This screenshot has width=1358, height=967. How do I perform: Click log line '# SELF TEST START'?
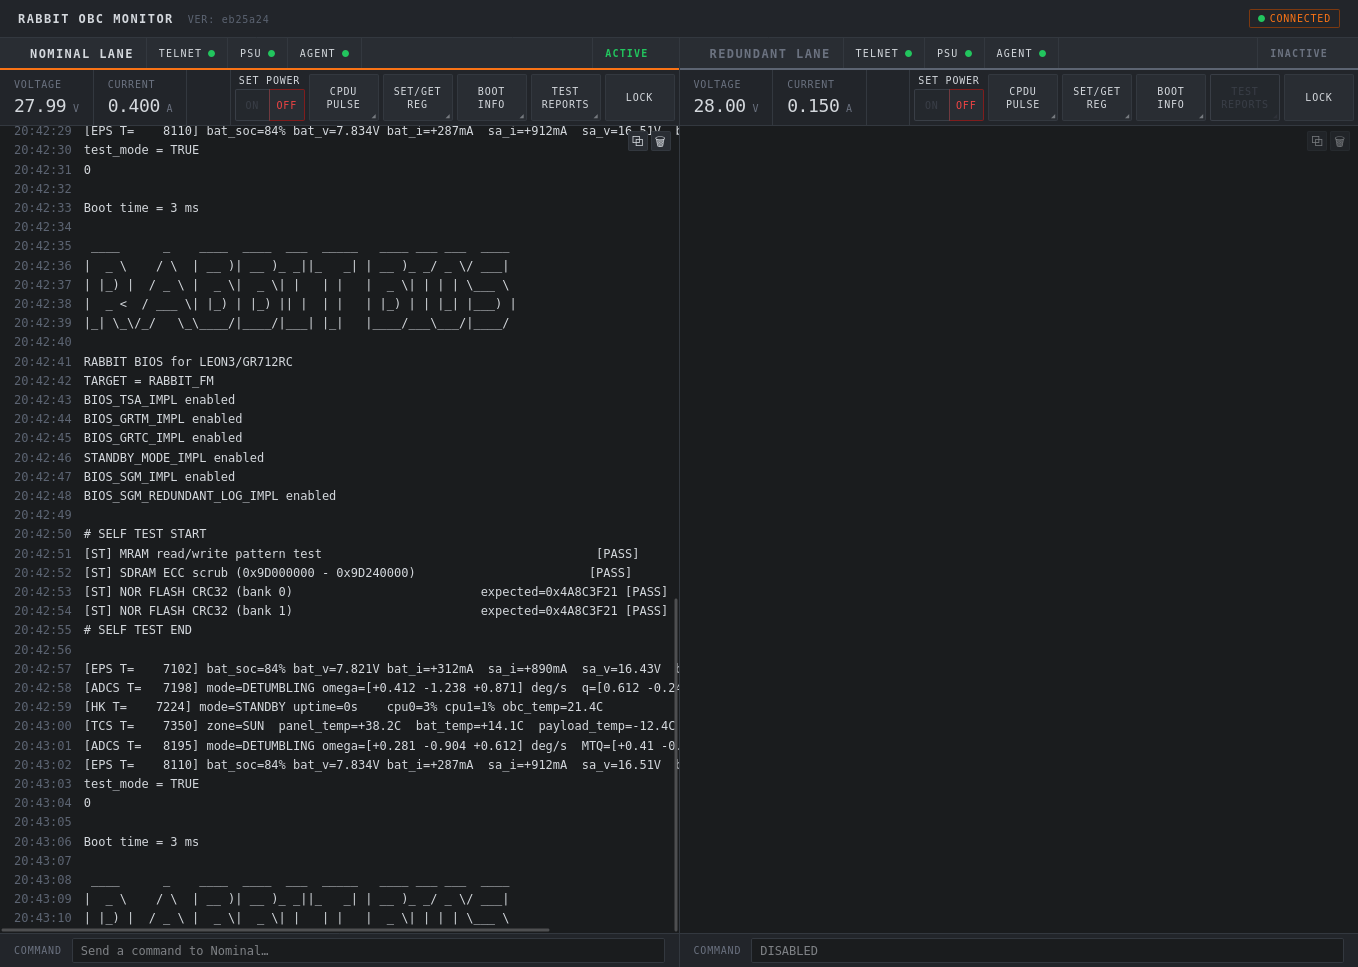(x=145, y=534)
